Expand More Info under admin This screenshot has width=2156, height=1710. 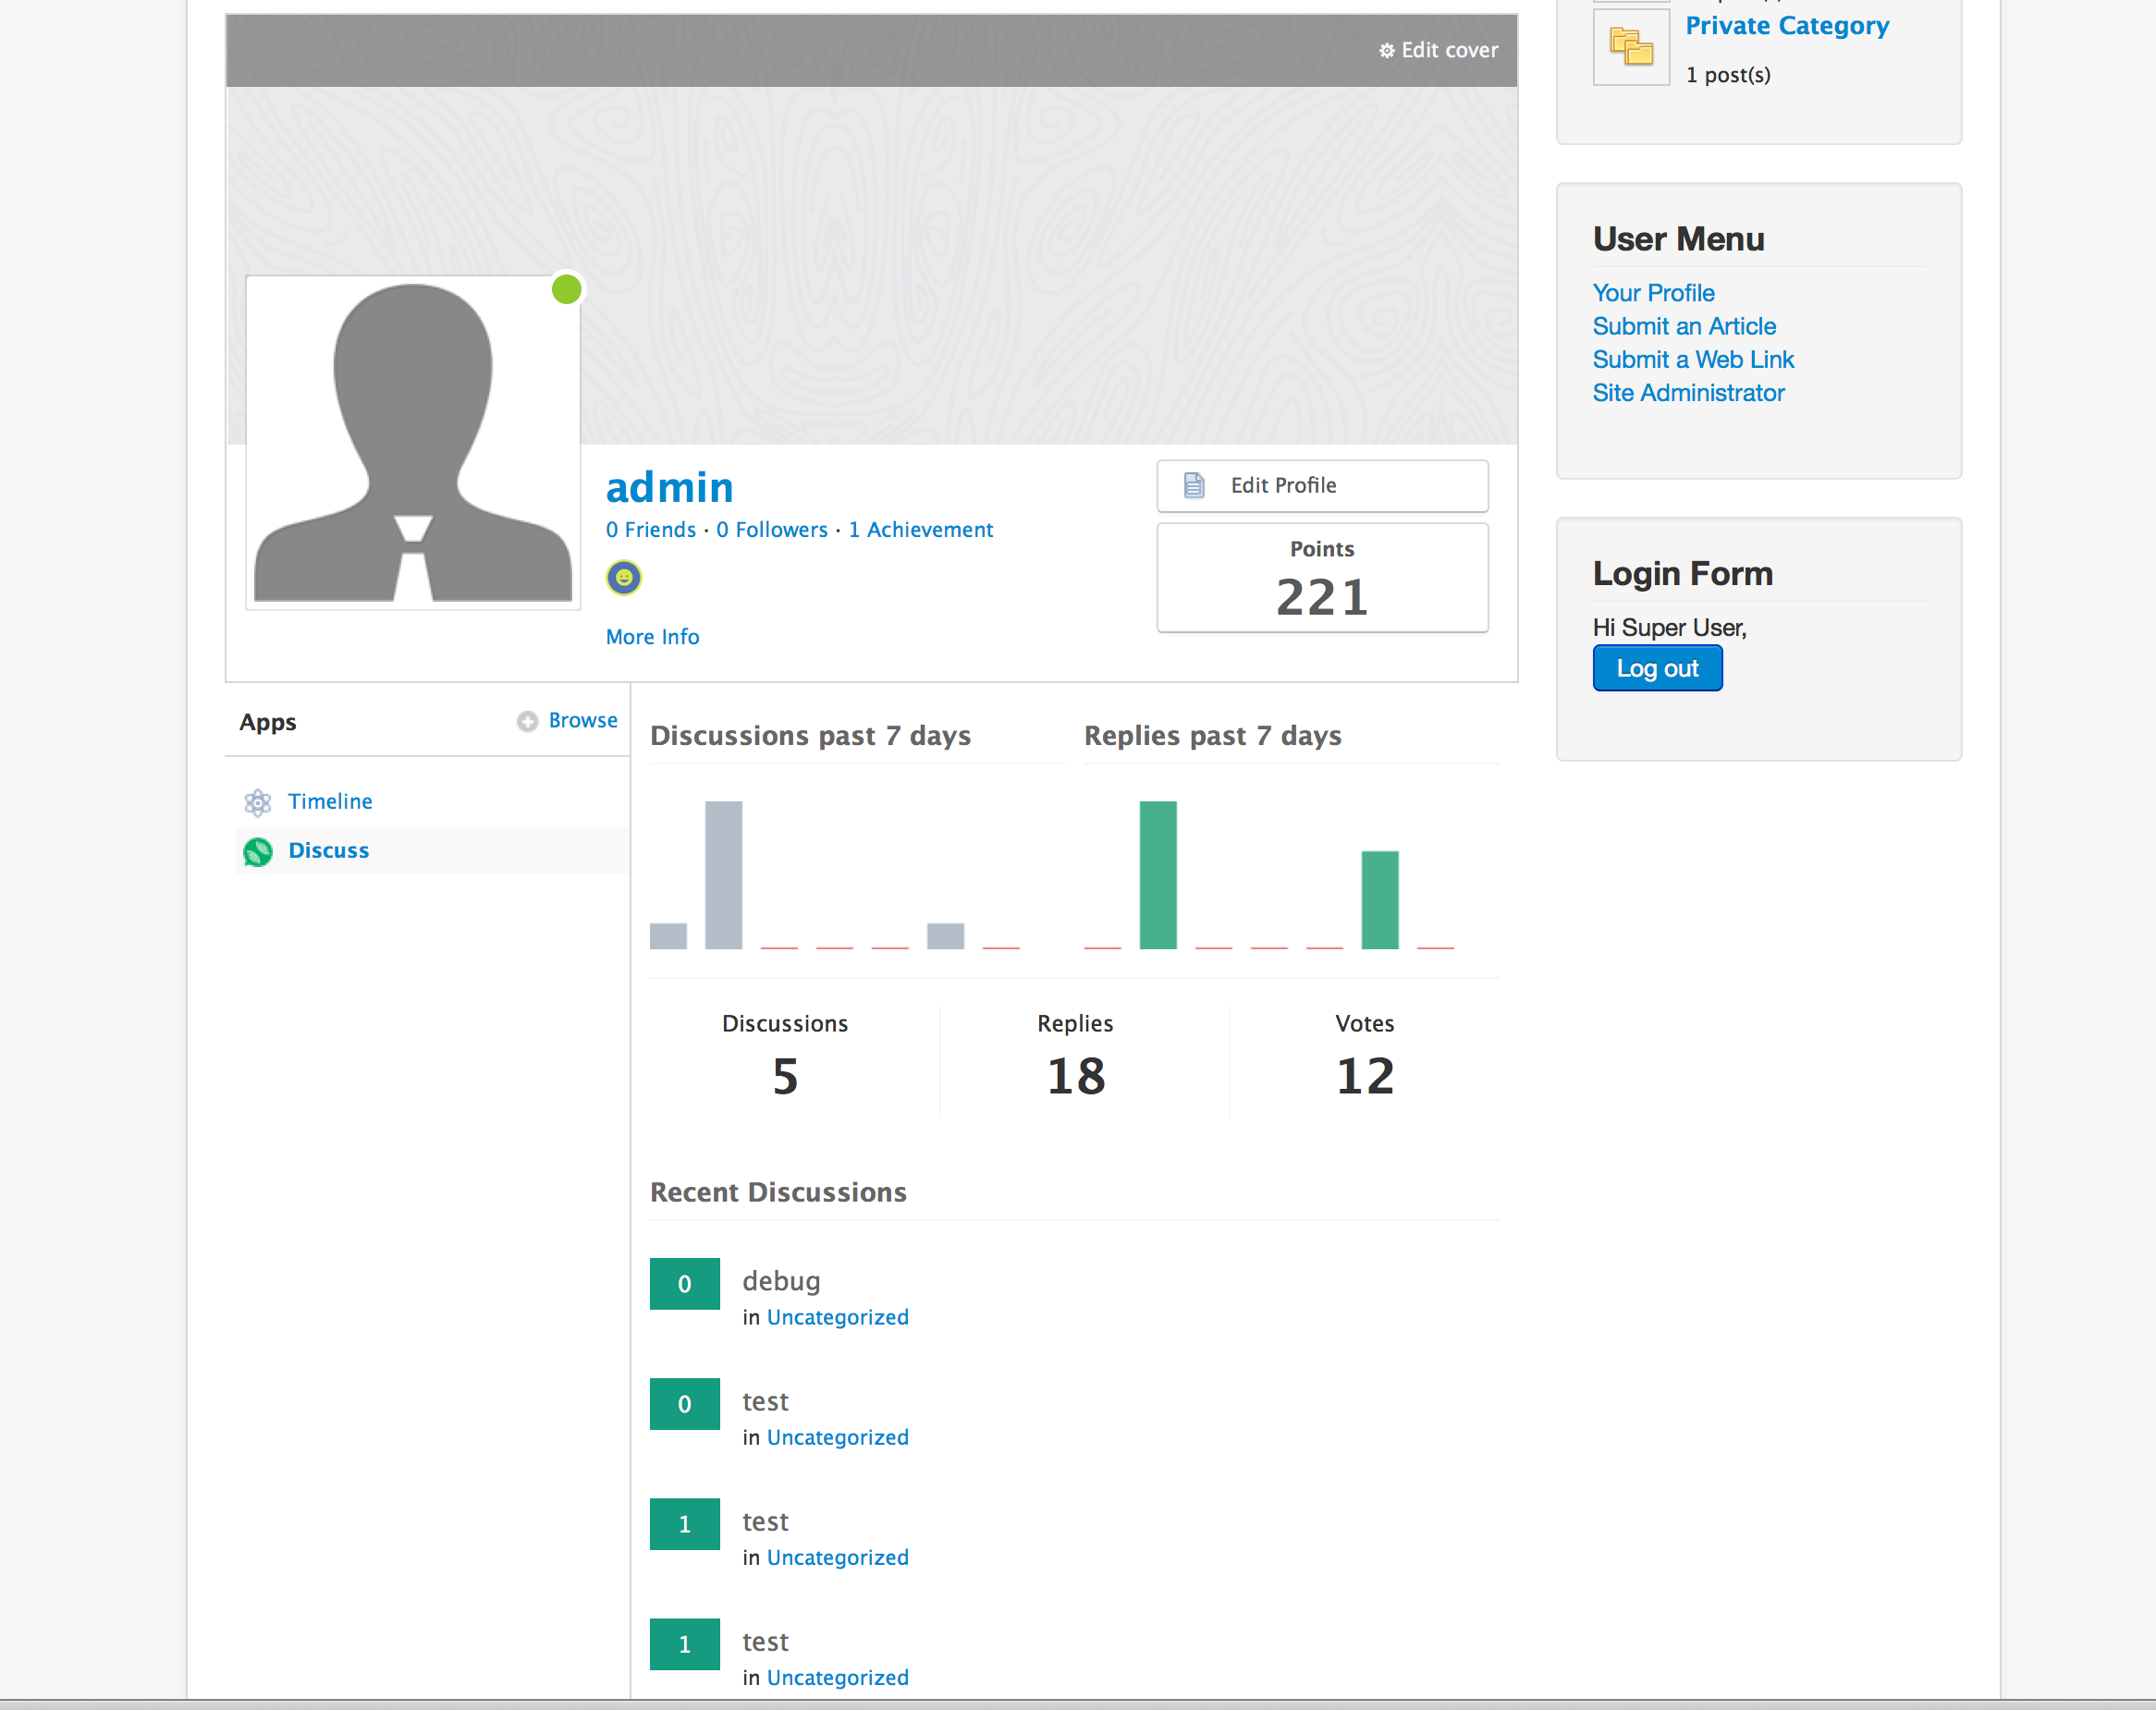coord(652,637)
